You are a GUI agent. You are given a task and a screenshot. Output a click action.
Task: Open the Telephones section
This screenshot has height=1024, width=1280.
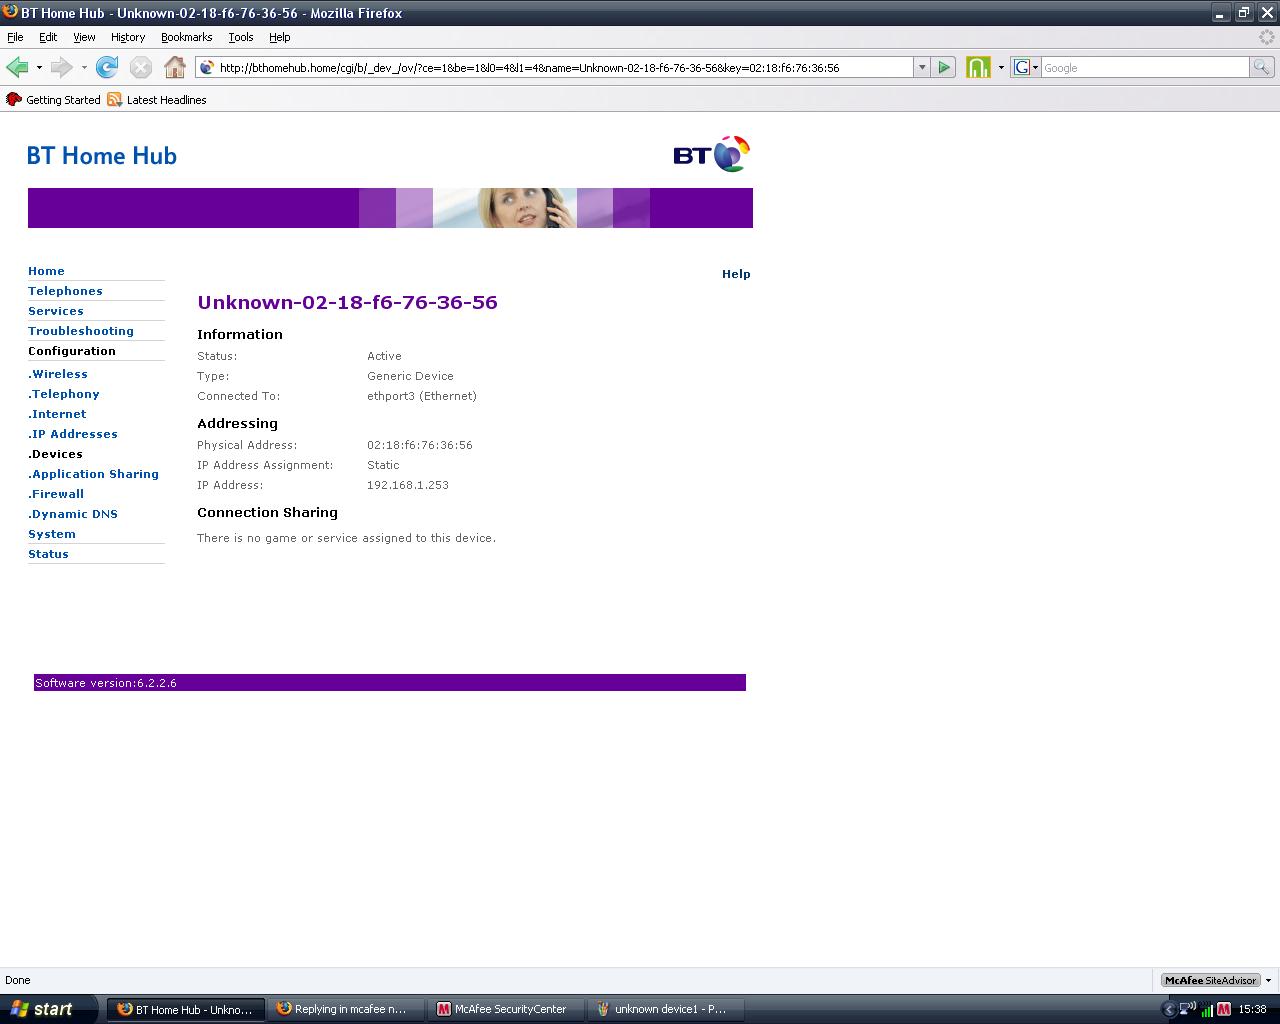[x=65, y=291]
